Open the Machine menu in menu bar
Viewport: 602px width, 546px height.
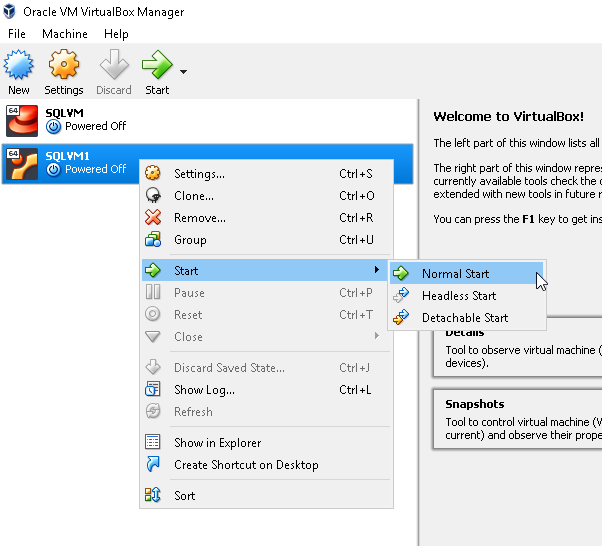coord(65,34)
